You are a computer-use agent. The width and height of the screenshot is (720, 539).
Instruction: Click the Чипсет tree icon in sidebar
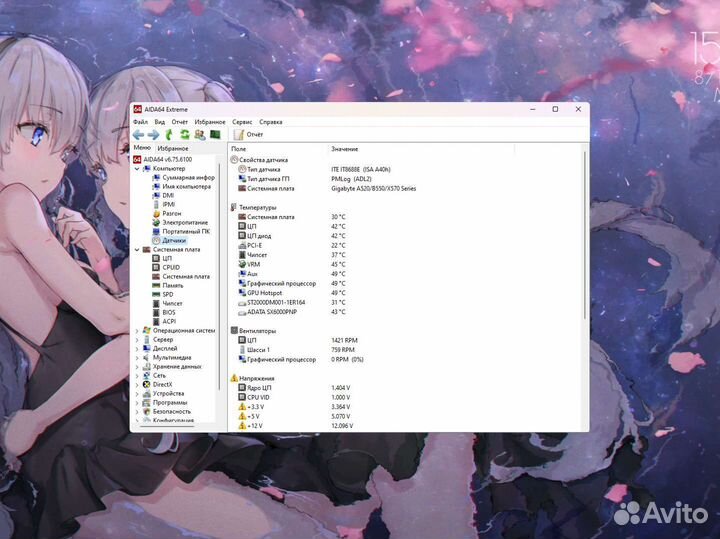pos(156,303)
